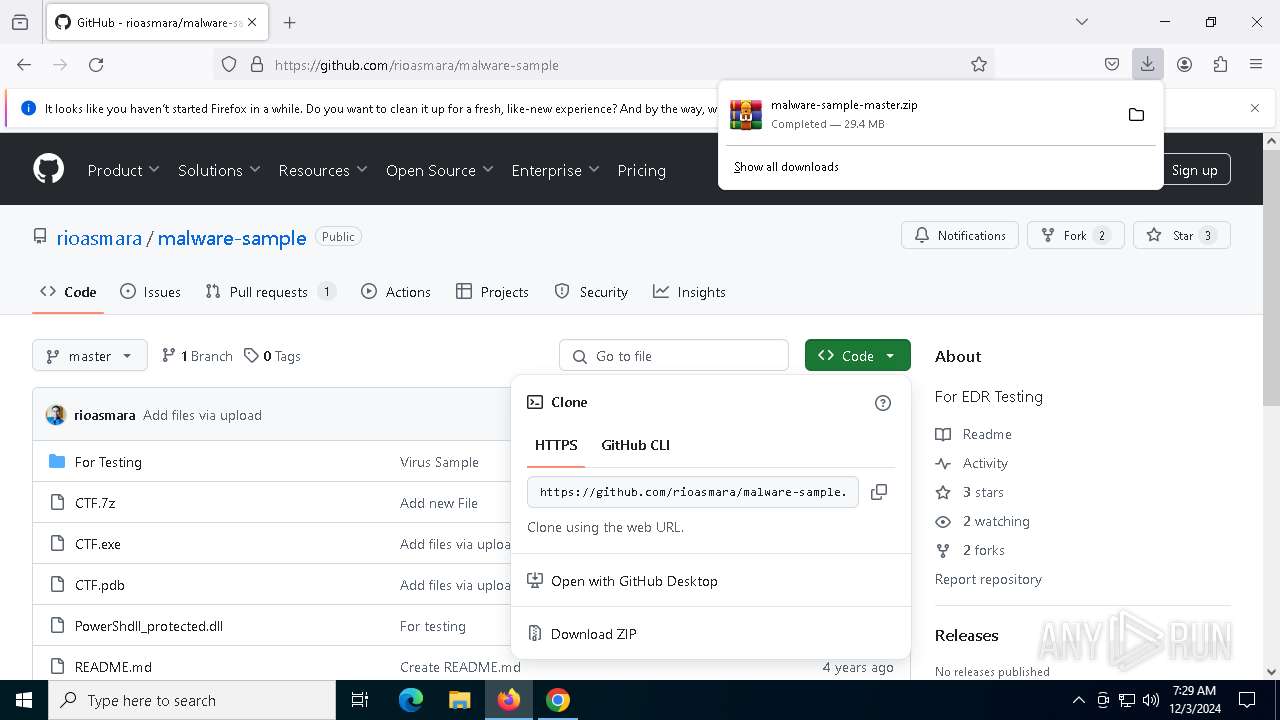This screenshot has width=1280, height=720.
Task: Expand the Enterprise menu
Action: (x=555, y=170)
